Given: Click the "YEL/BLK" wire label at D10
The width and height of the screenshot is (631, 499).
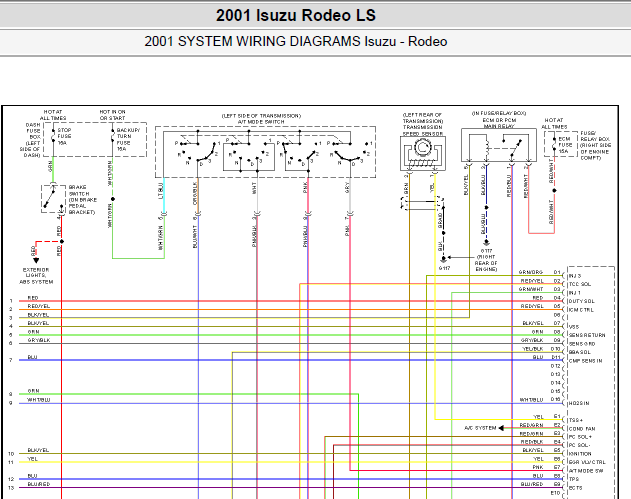Looking at the screenshot, I should click(533, 349).
